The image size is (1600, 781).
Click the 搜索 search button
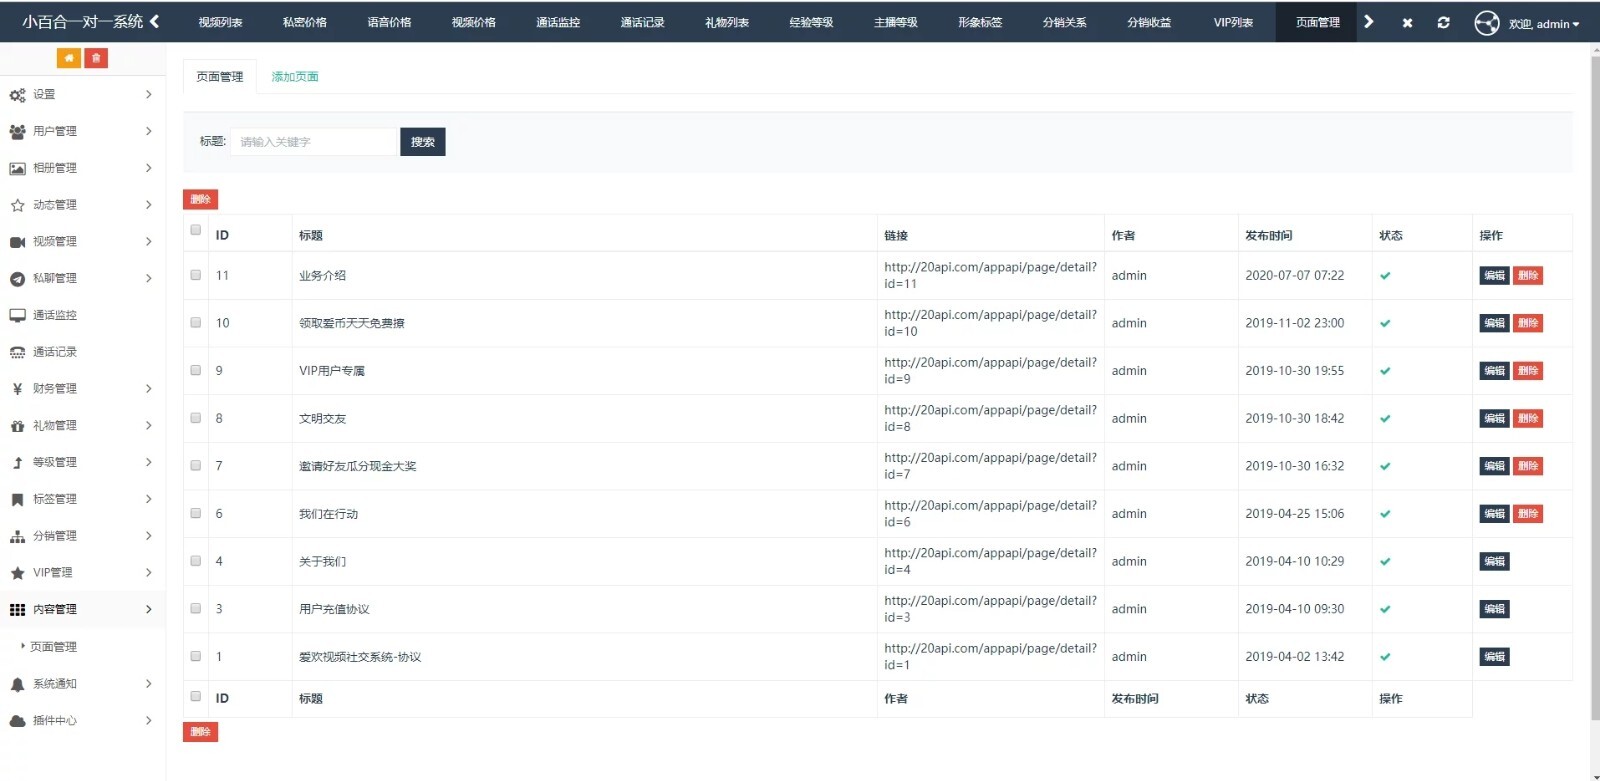coord(422,142)
